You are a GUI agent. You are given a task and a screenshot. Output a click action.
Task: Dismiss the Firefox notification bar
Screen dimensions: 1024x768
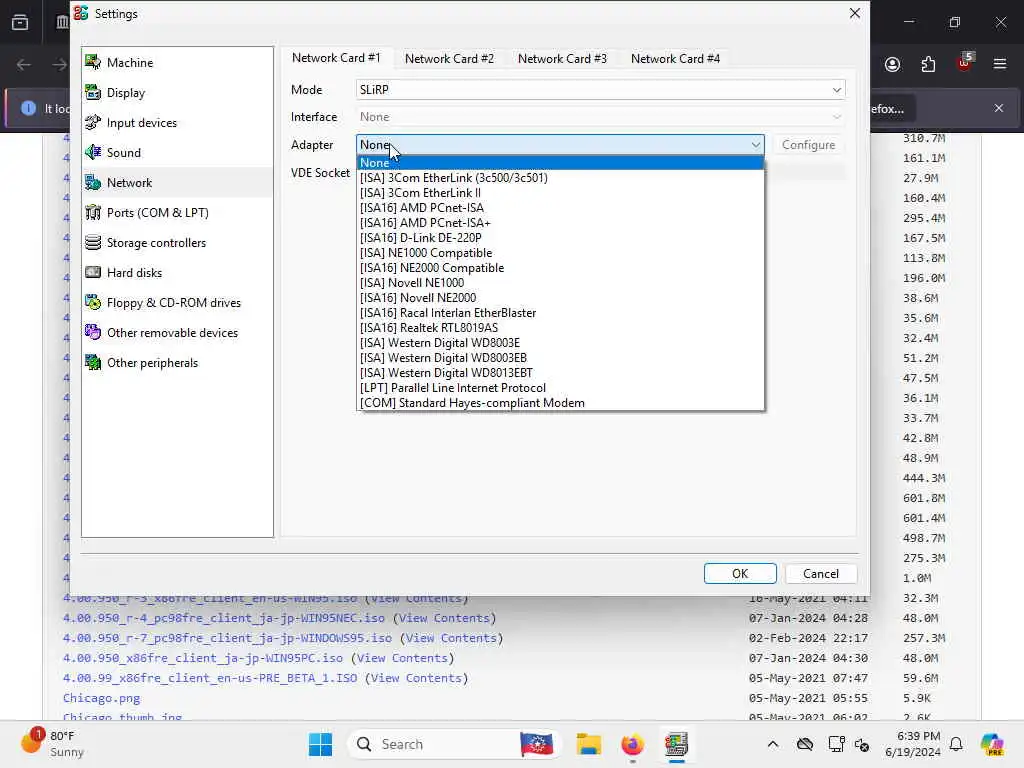pyautogui.click(x=999, y=108)
